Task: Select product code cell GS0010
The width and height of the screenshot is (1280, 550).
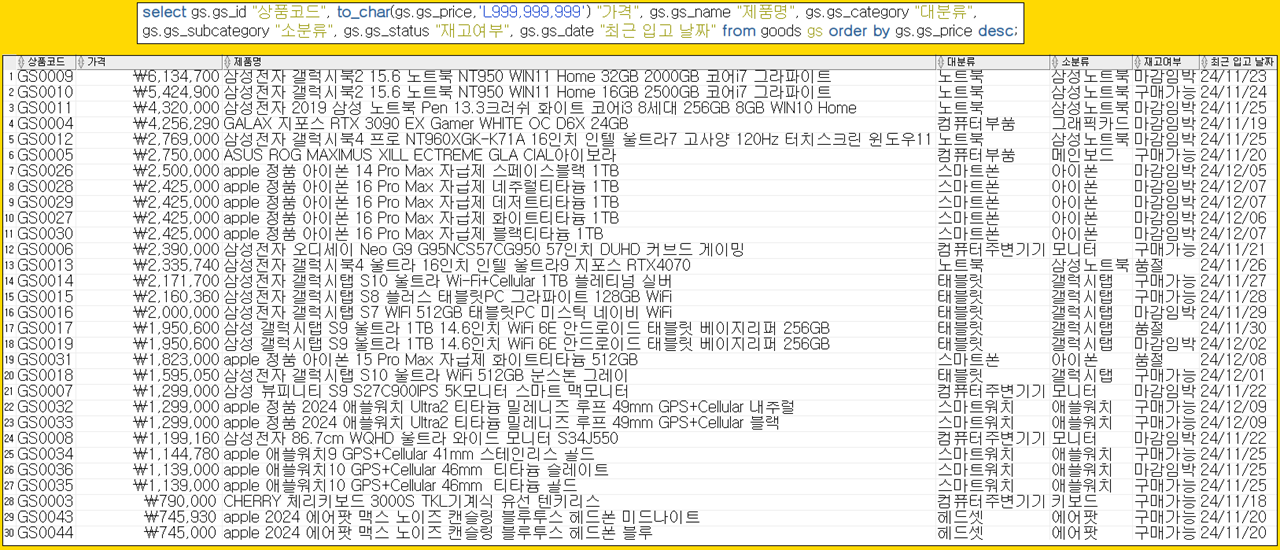Action: [x=45, y=92]
